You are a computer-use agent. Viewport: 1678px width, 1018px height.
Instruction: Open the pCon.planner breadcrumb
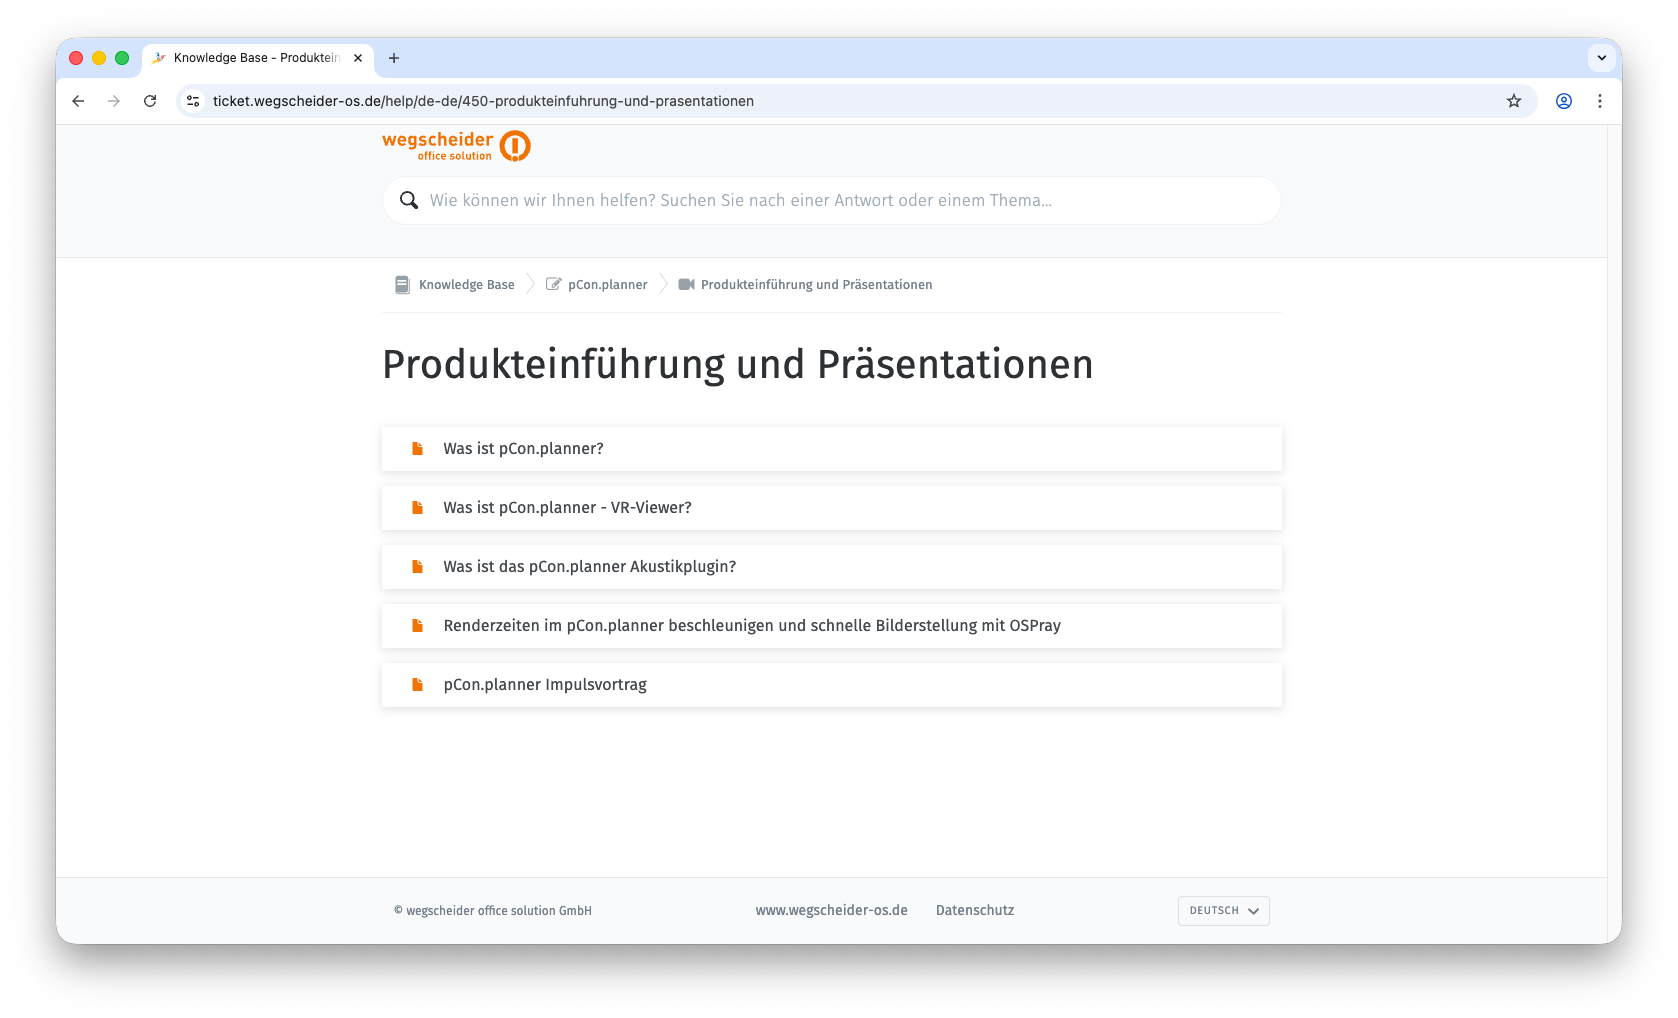pos(607,285)
